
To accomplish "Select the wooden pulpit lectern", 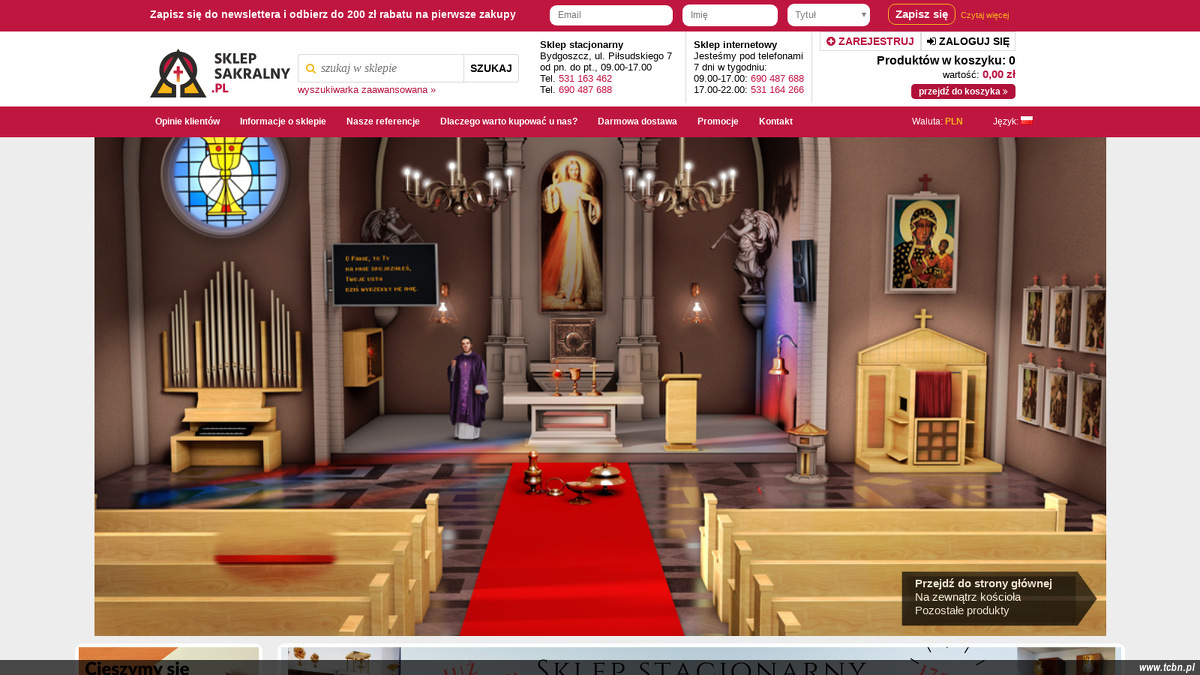I will (x=682, y=411).
